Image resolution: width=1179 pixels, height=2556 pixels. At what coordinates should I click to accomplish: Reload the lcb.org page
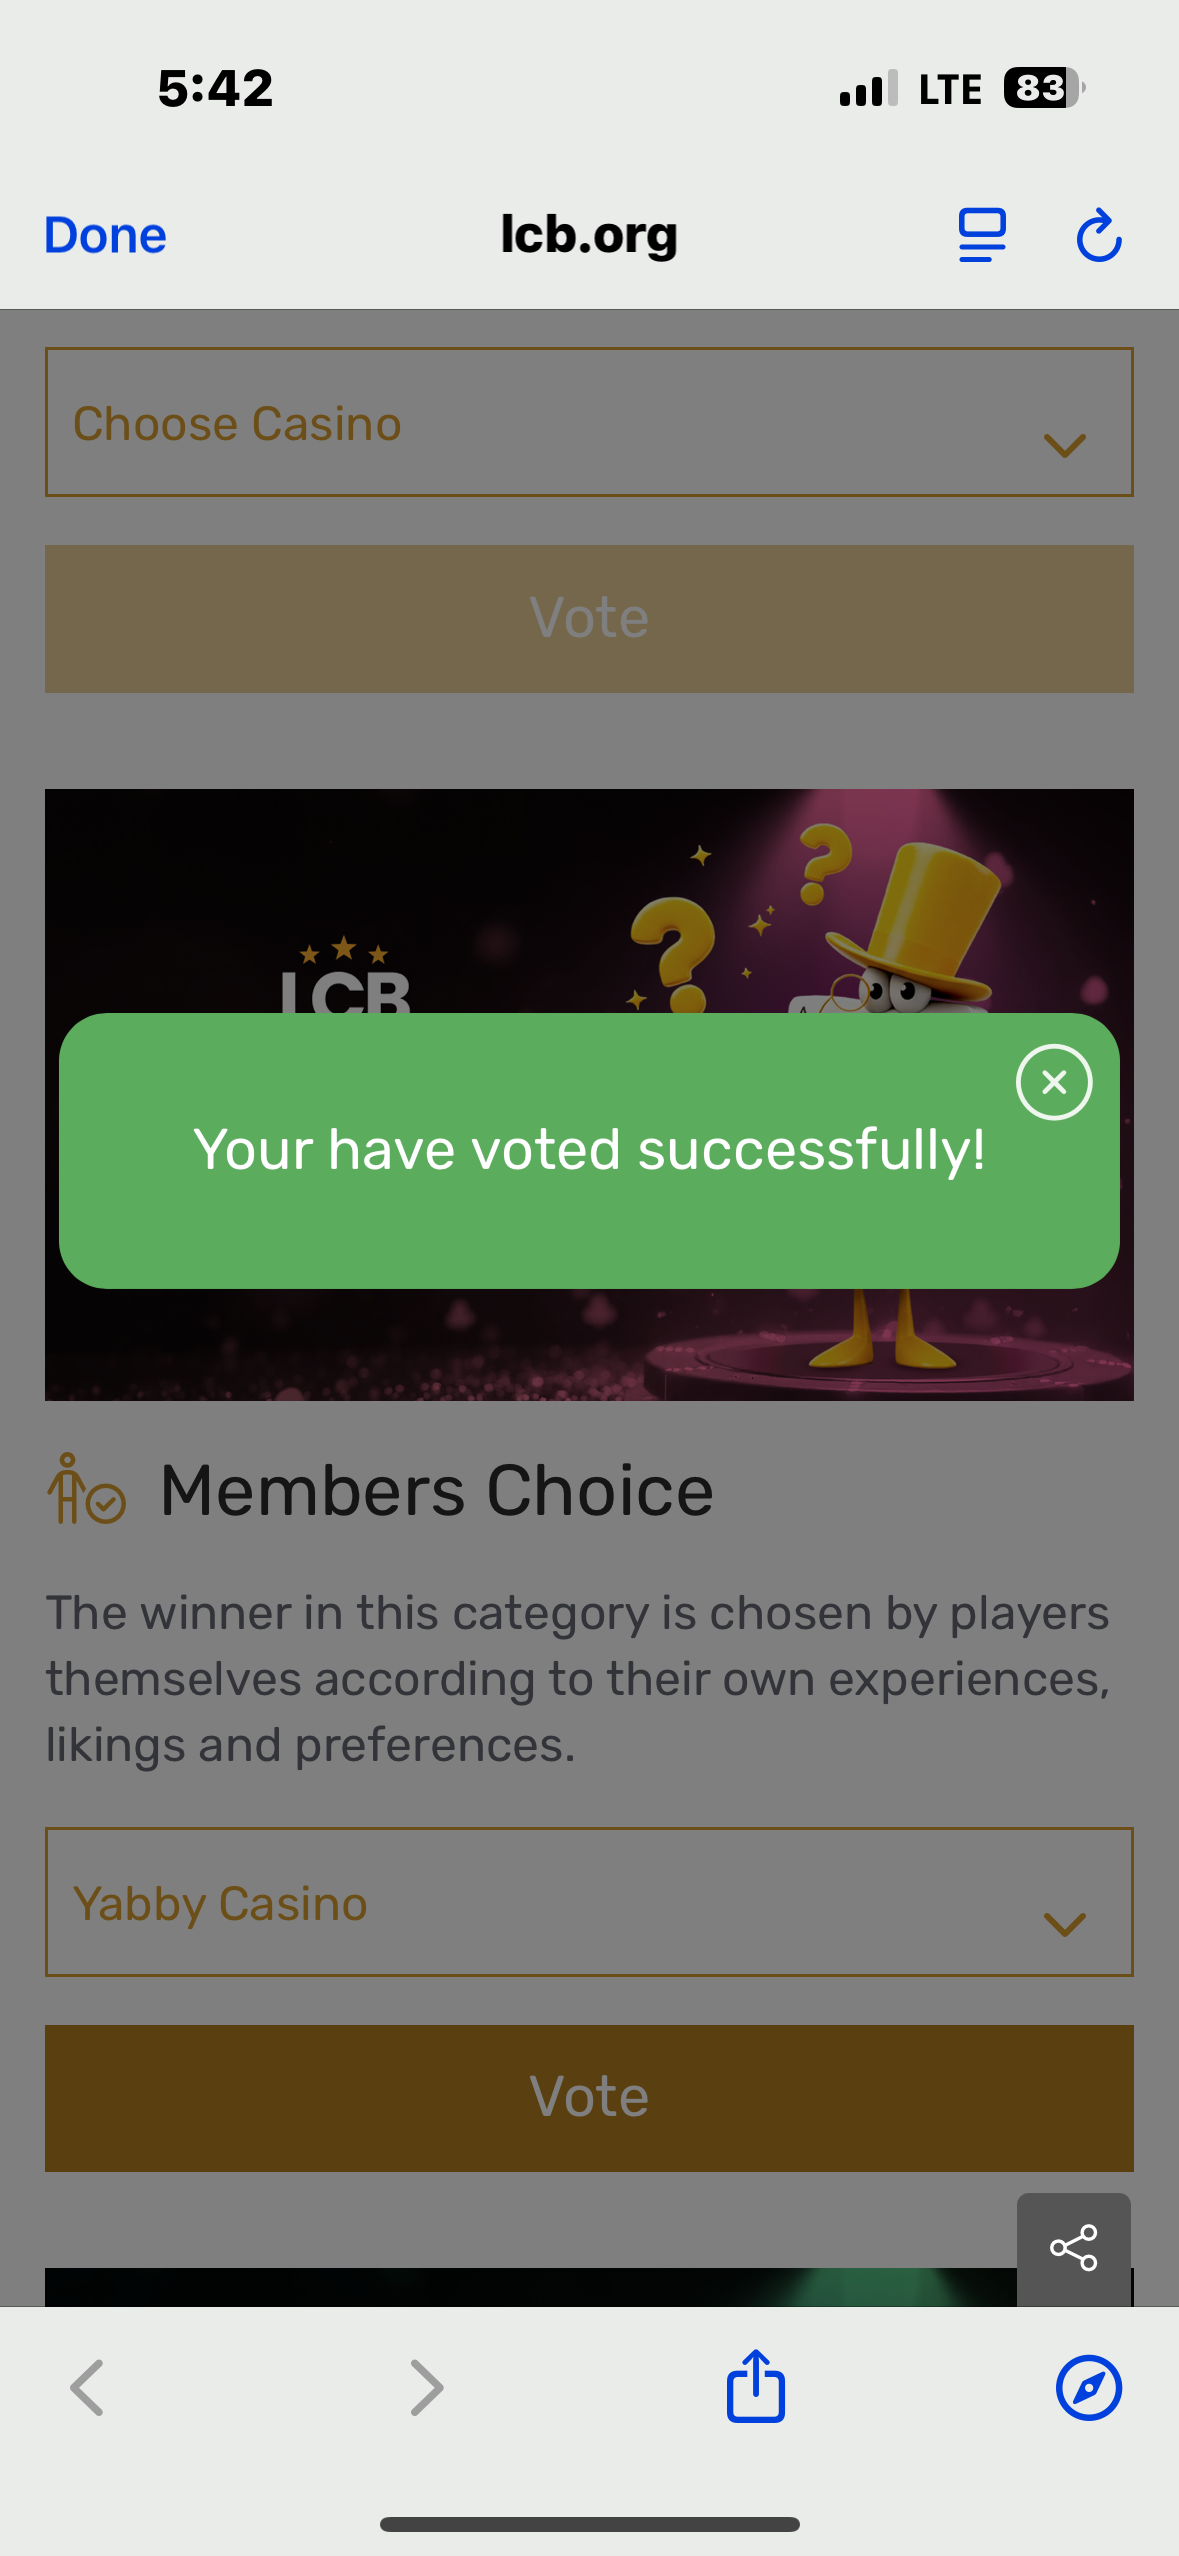pyautogui.click(x=1099, y=236)
